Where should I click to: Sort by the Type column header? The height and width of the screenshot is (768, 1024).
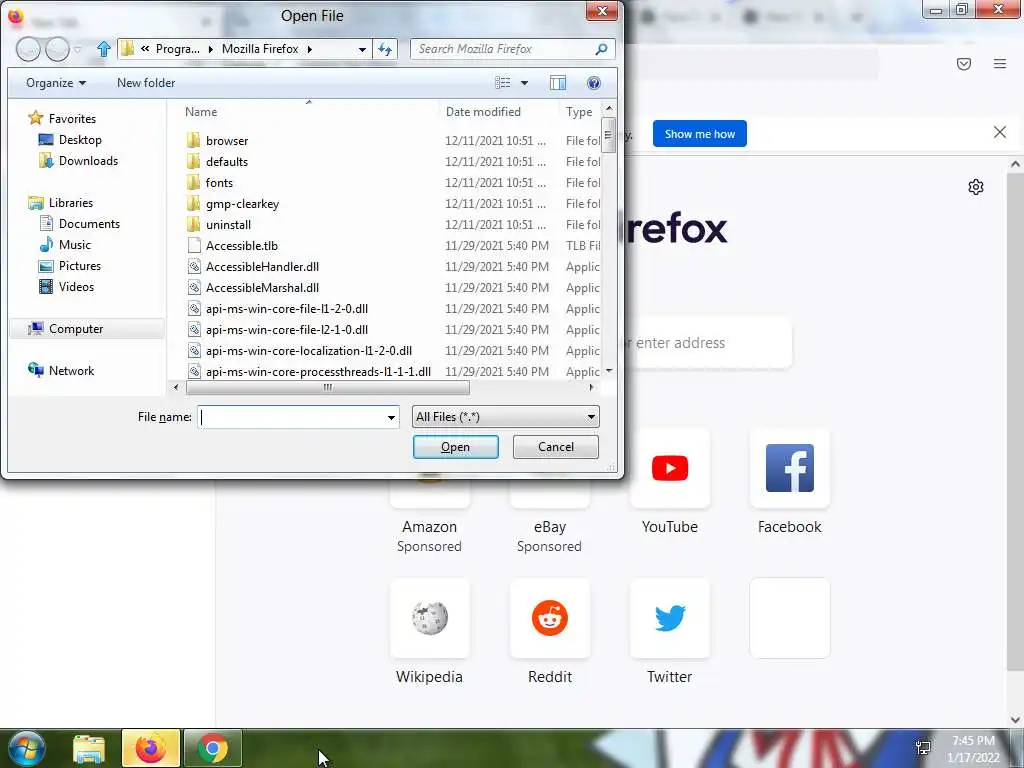coord(579,112)
